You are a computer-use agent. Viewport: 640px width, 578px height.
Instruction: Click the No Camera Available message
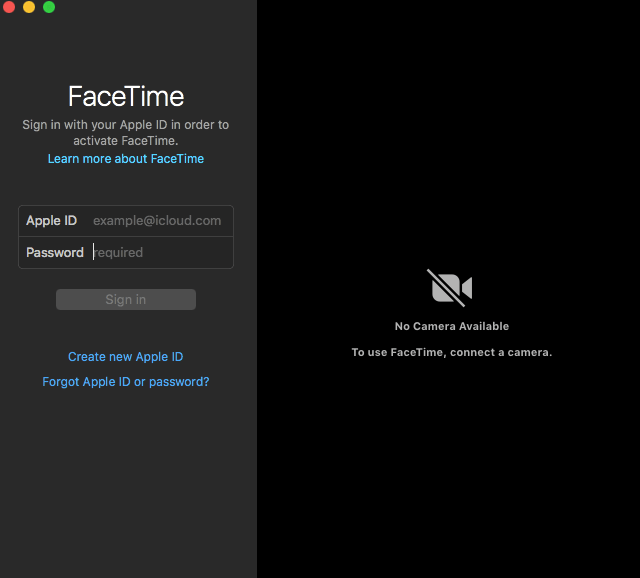coord(452,326)
